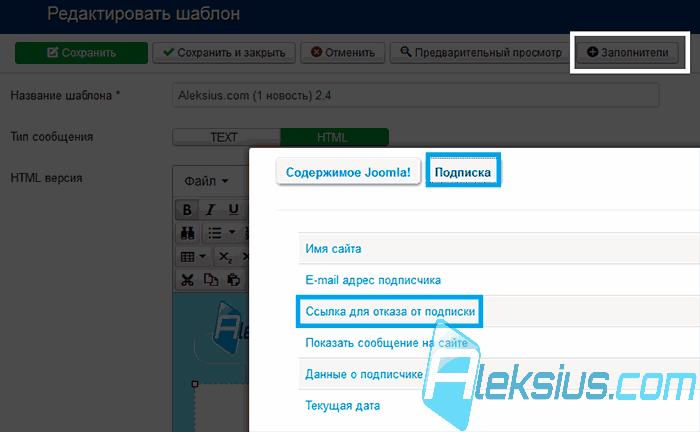
Task: Apply italic formatting in the editor
Action: pos(210,209)
